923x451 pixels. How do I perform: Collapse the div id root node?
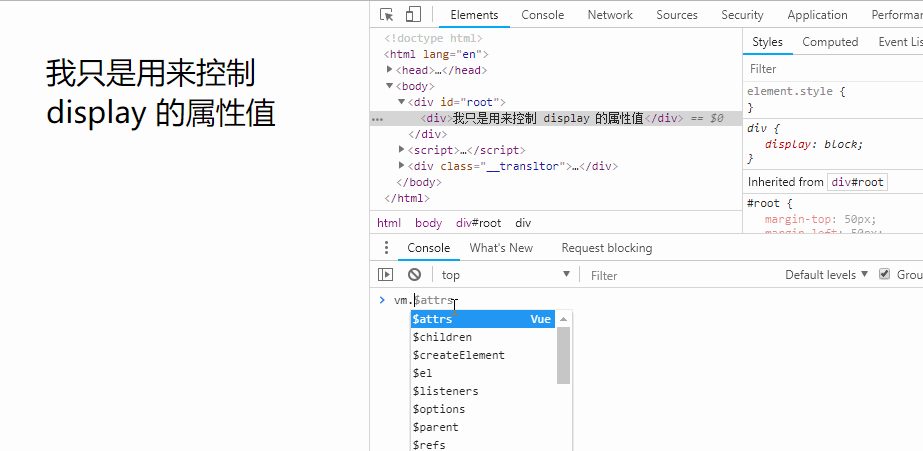(x=401, y=102)
